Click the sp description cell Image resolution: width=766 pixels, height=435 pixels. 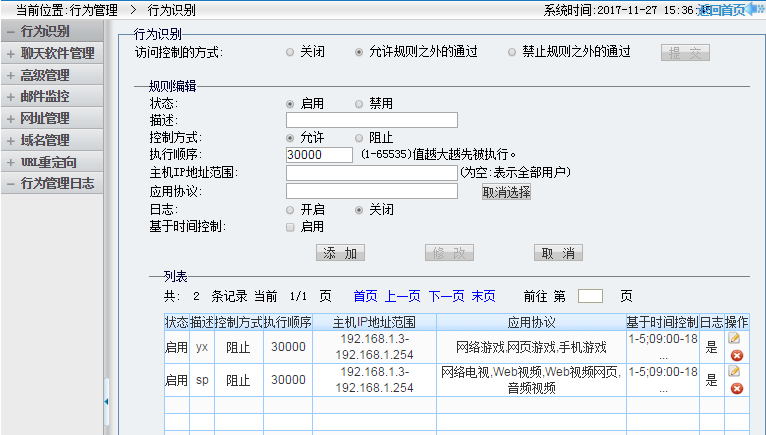click(x=202, y=380)
